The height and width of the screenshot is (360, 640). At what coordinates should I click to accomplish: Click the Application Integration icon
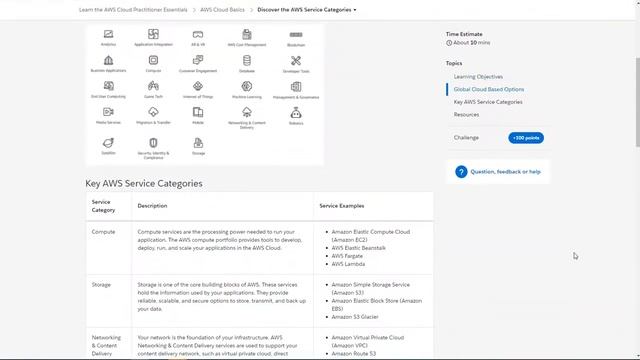click(153, 34)
